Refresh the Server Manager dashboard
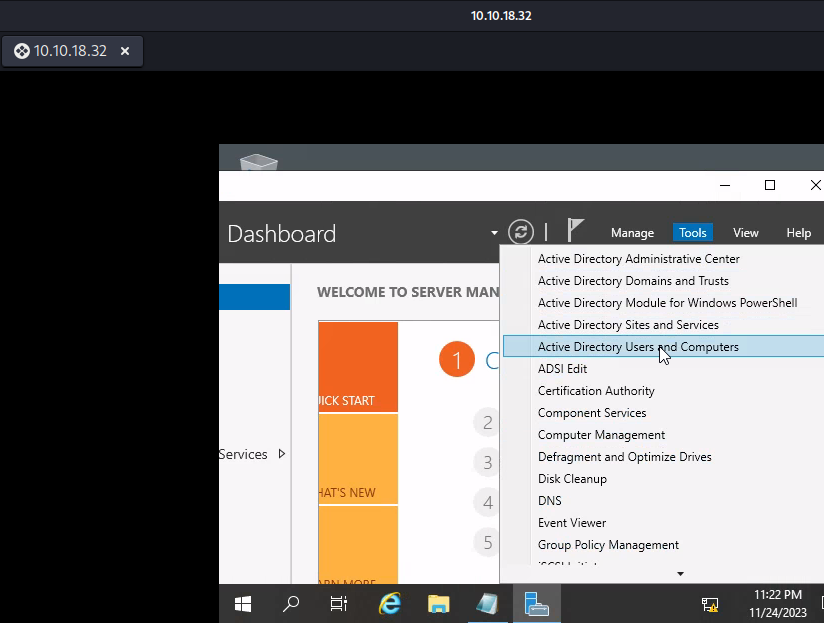Viewport: 824px width, 623px height. [521, 232]
